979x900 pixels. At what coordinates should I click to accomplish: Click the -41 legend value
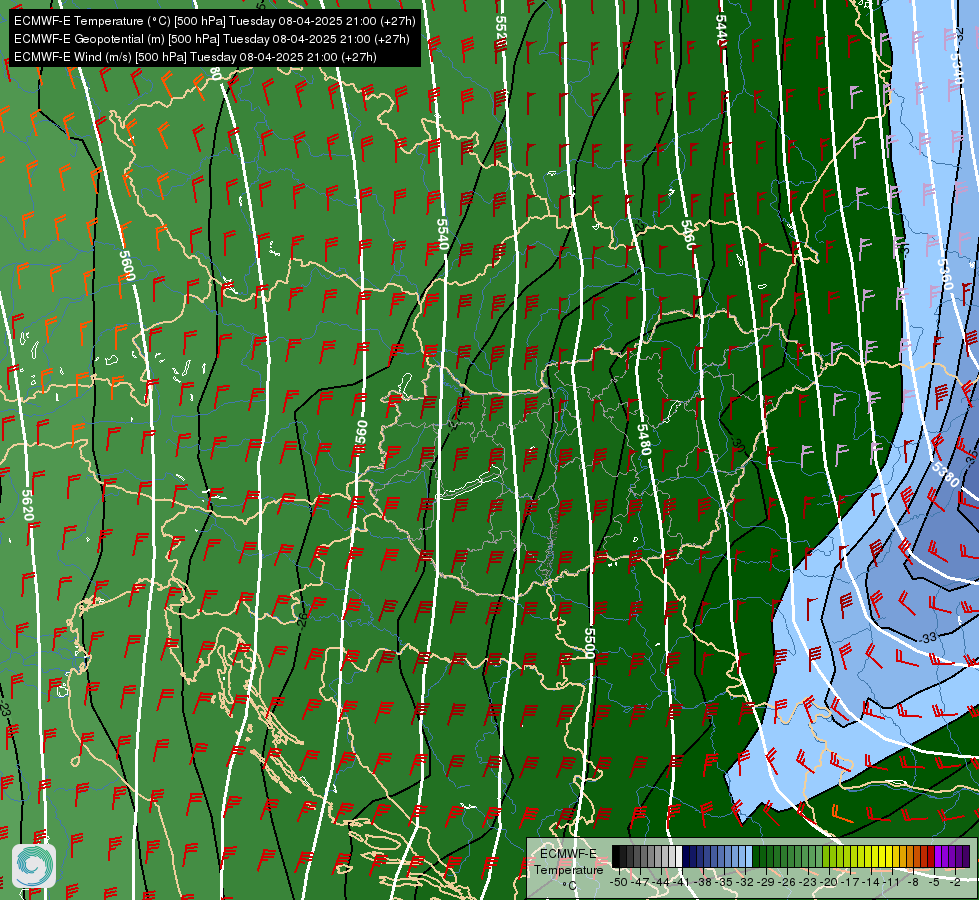681,882
